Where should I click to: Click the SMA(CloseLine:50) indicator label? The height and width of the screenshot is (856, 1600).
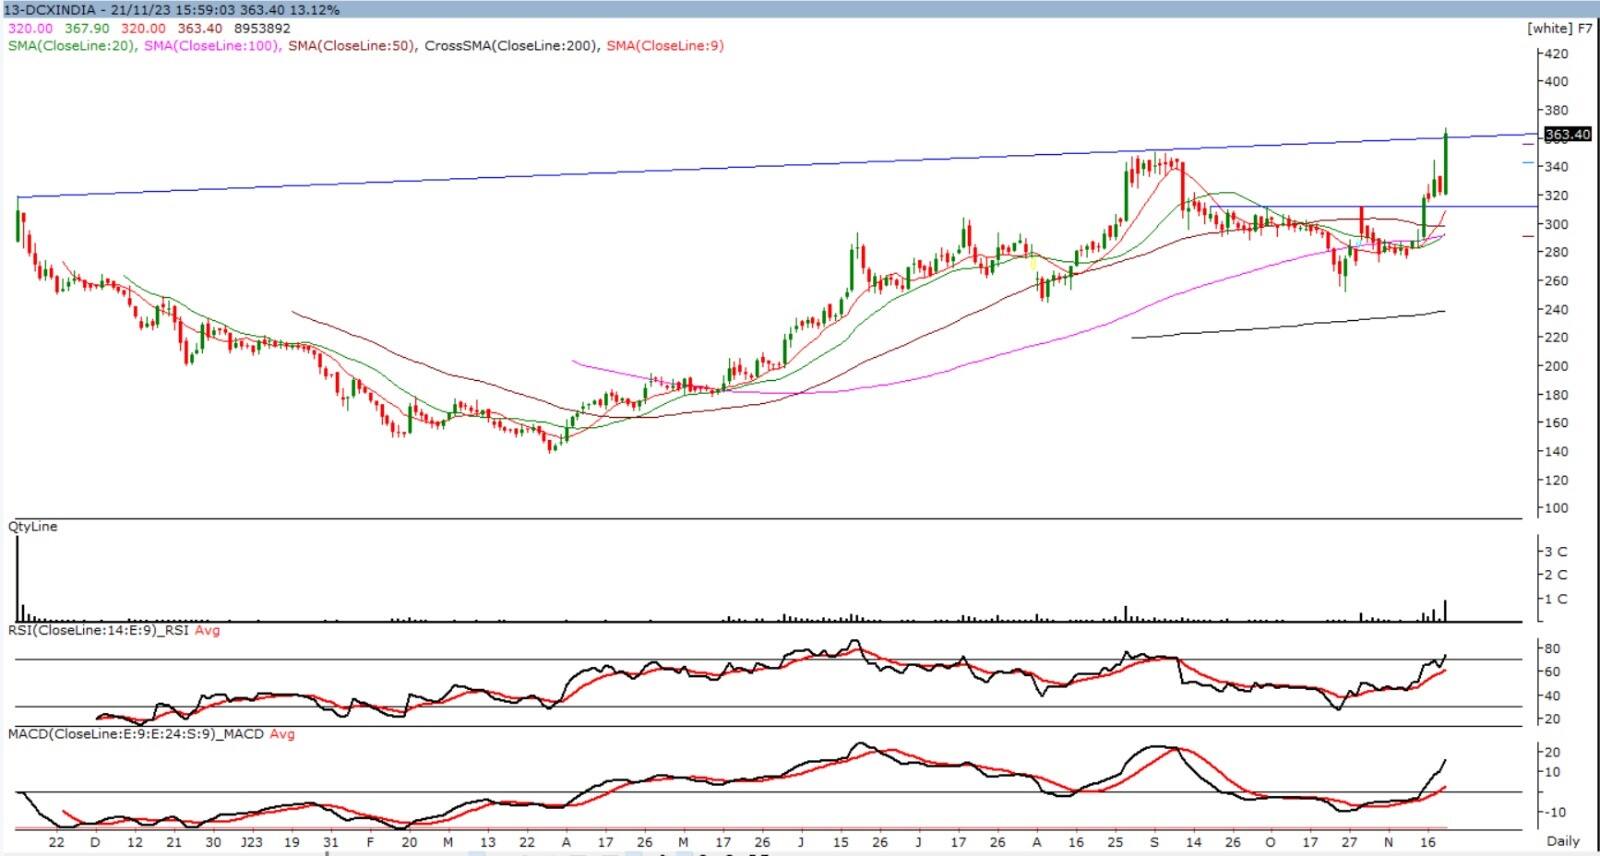click(x=351, y=46)
